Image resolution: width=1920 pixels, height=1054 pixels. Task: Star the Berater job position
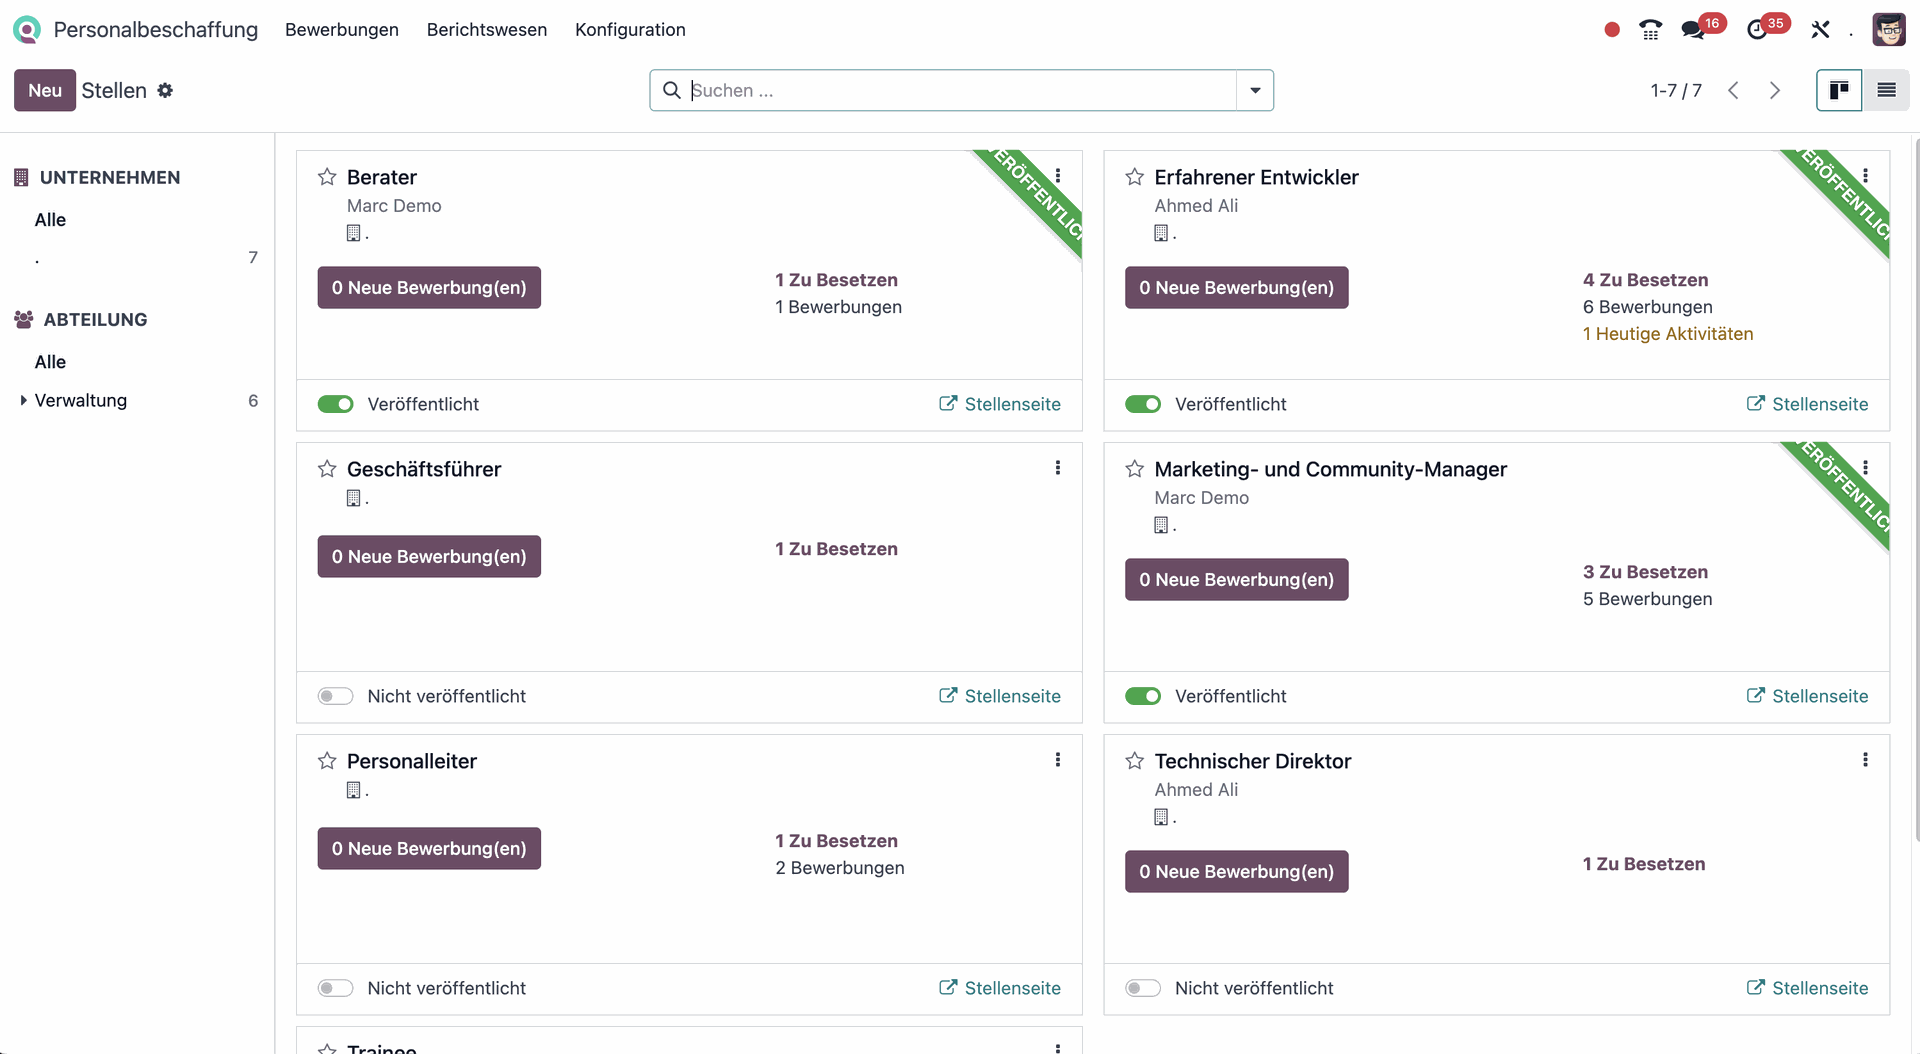click(x=327, y=177)
